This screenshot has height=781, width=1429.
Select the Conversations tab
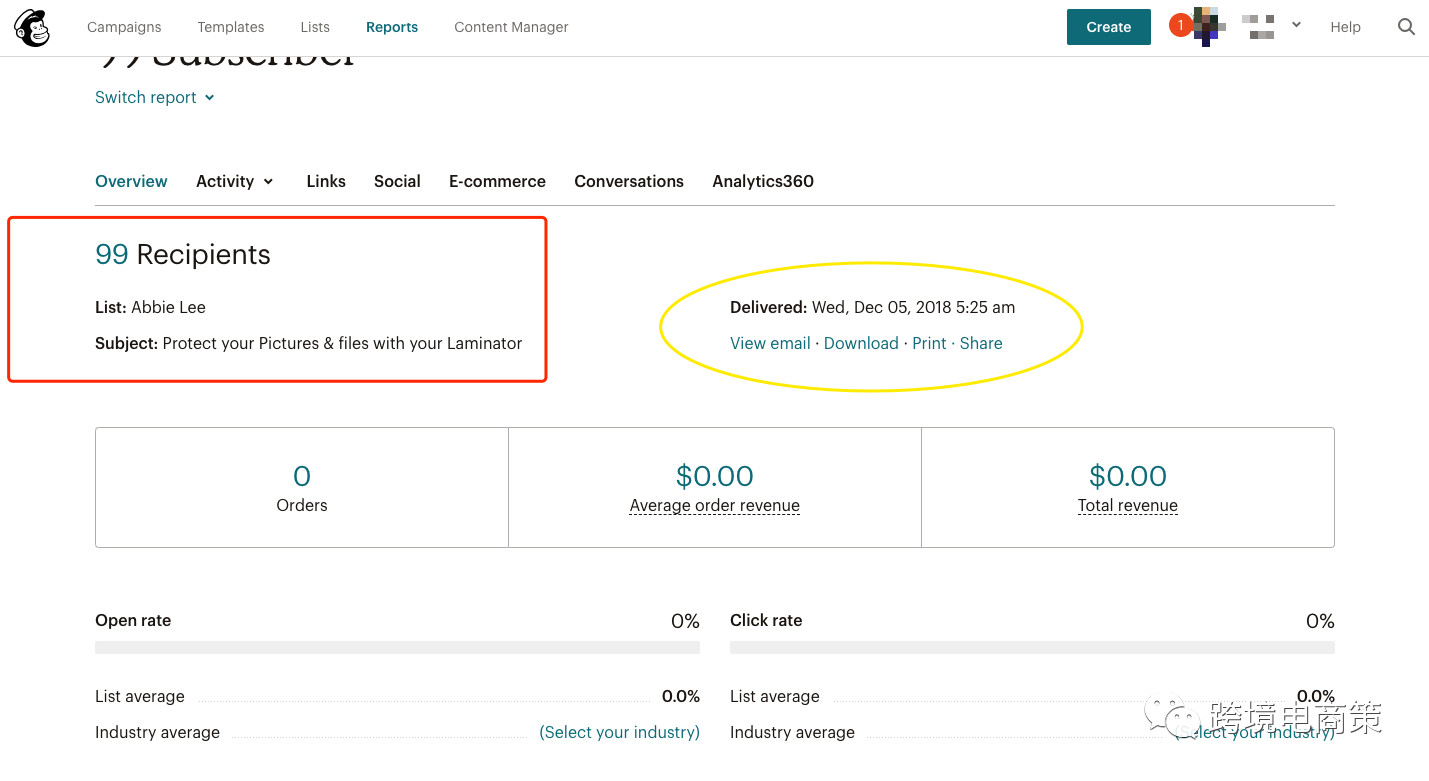629,181
